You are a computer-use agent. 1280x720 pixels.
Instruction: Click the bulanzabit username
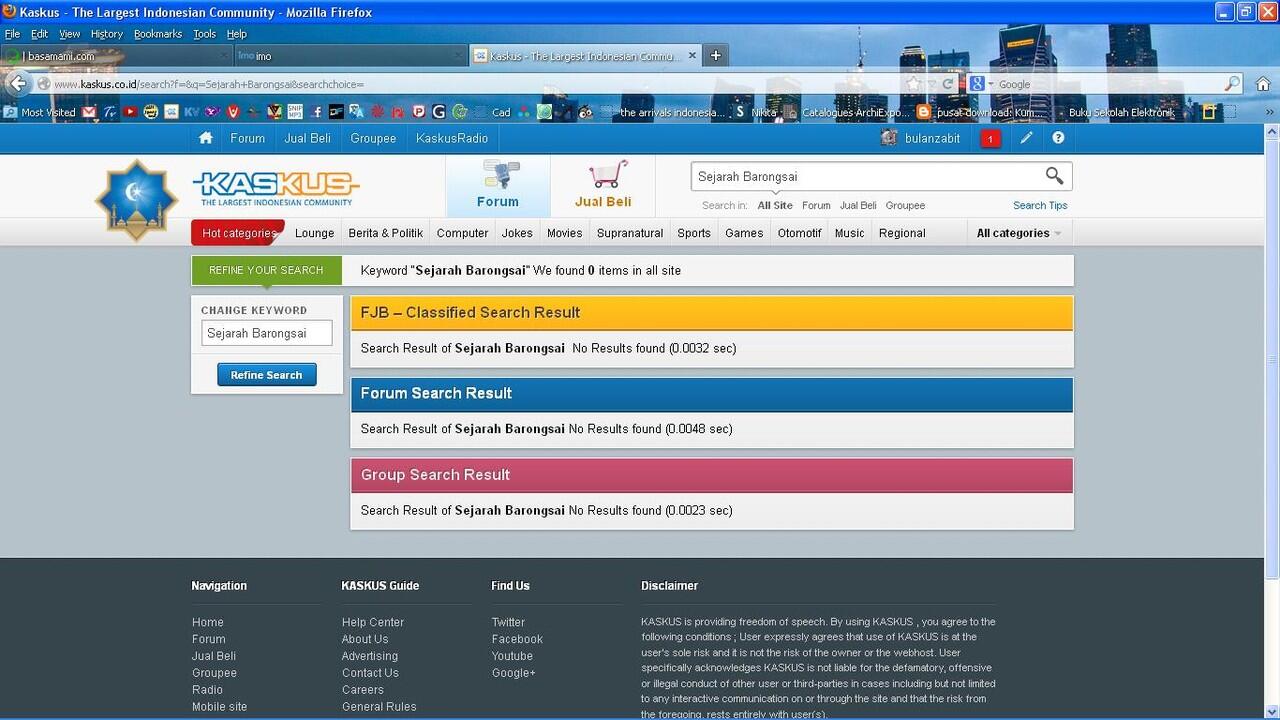(x=932, y=138)
